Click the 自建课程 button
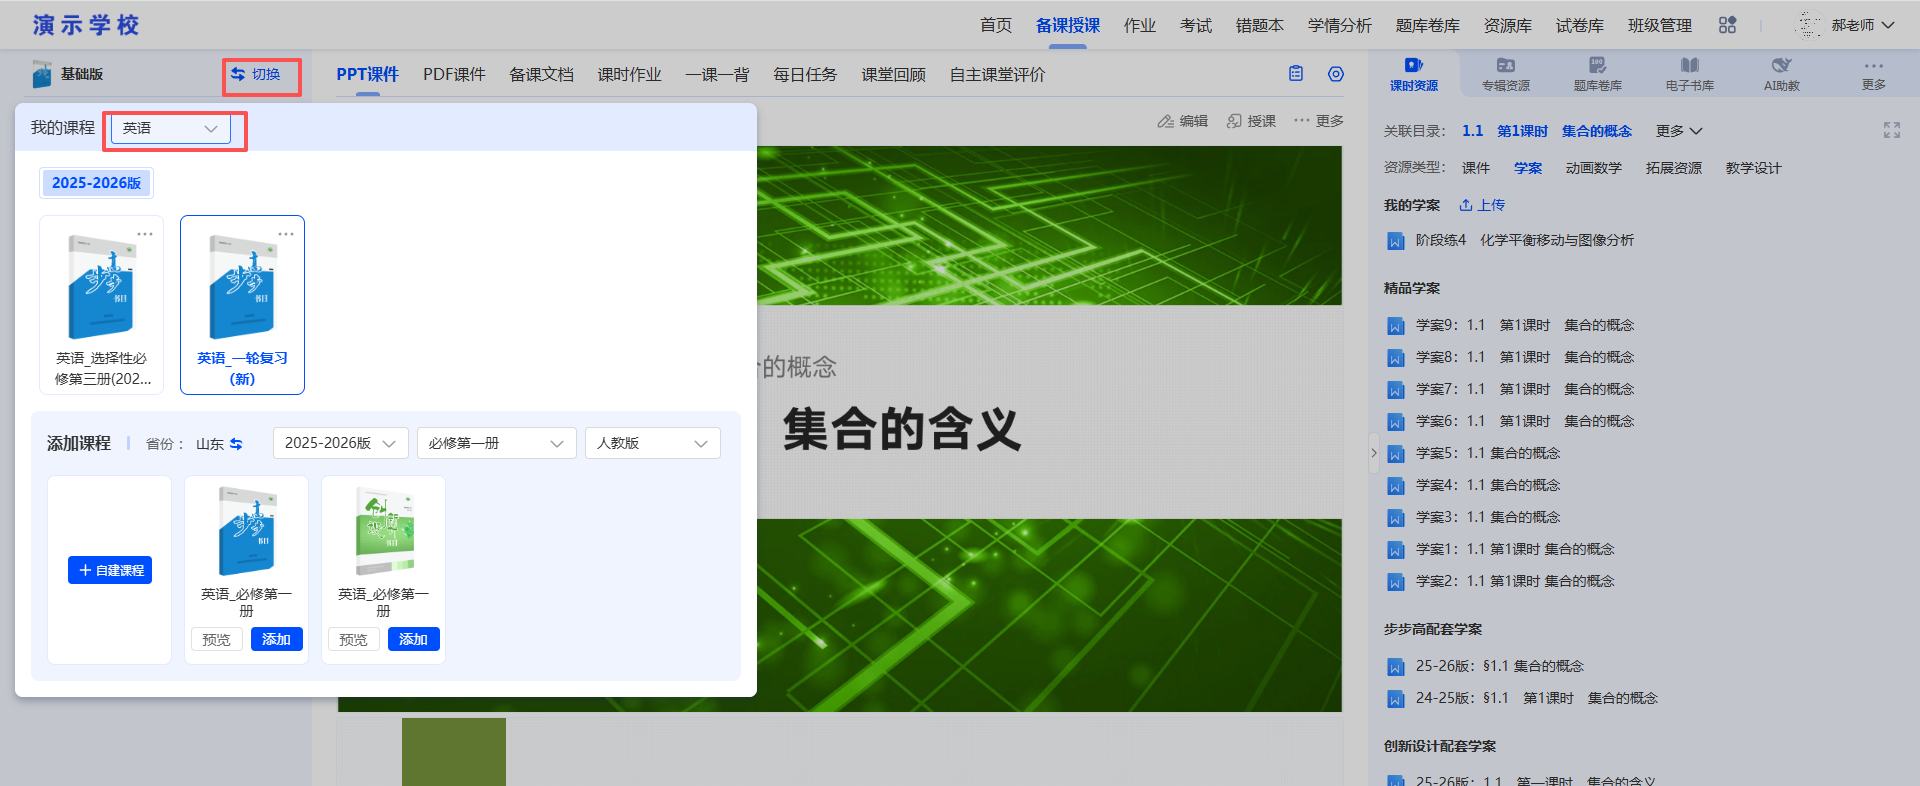This screenshot has height=786, width=1920. 110,570
